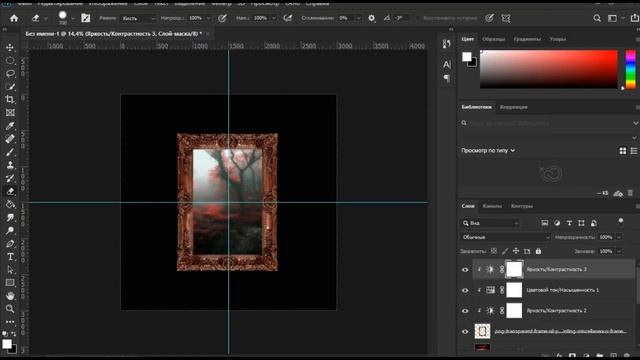Select the Eyedropper tool

(10, 126)
